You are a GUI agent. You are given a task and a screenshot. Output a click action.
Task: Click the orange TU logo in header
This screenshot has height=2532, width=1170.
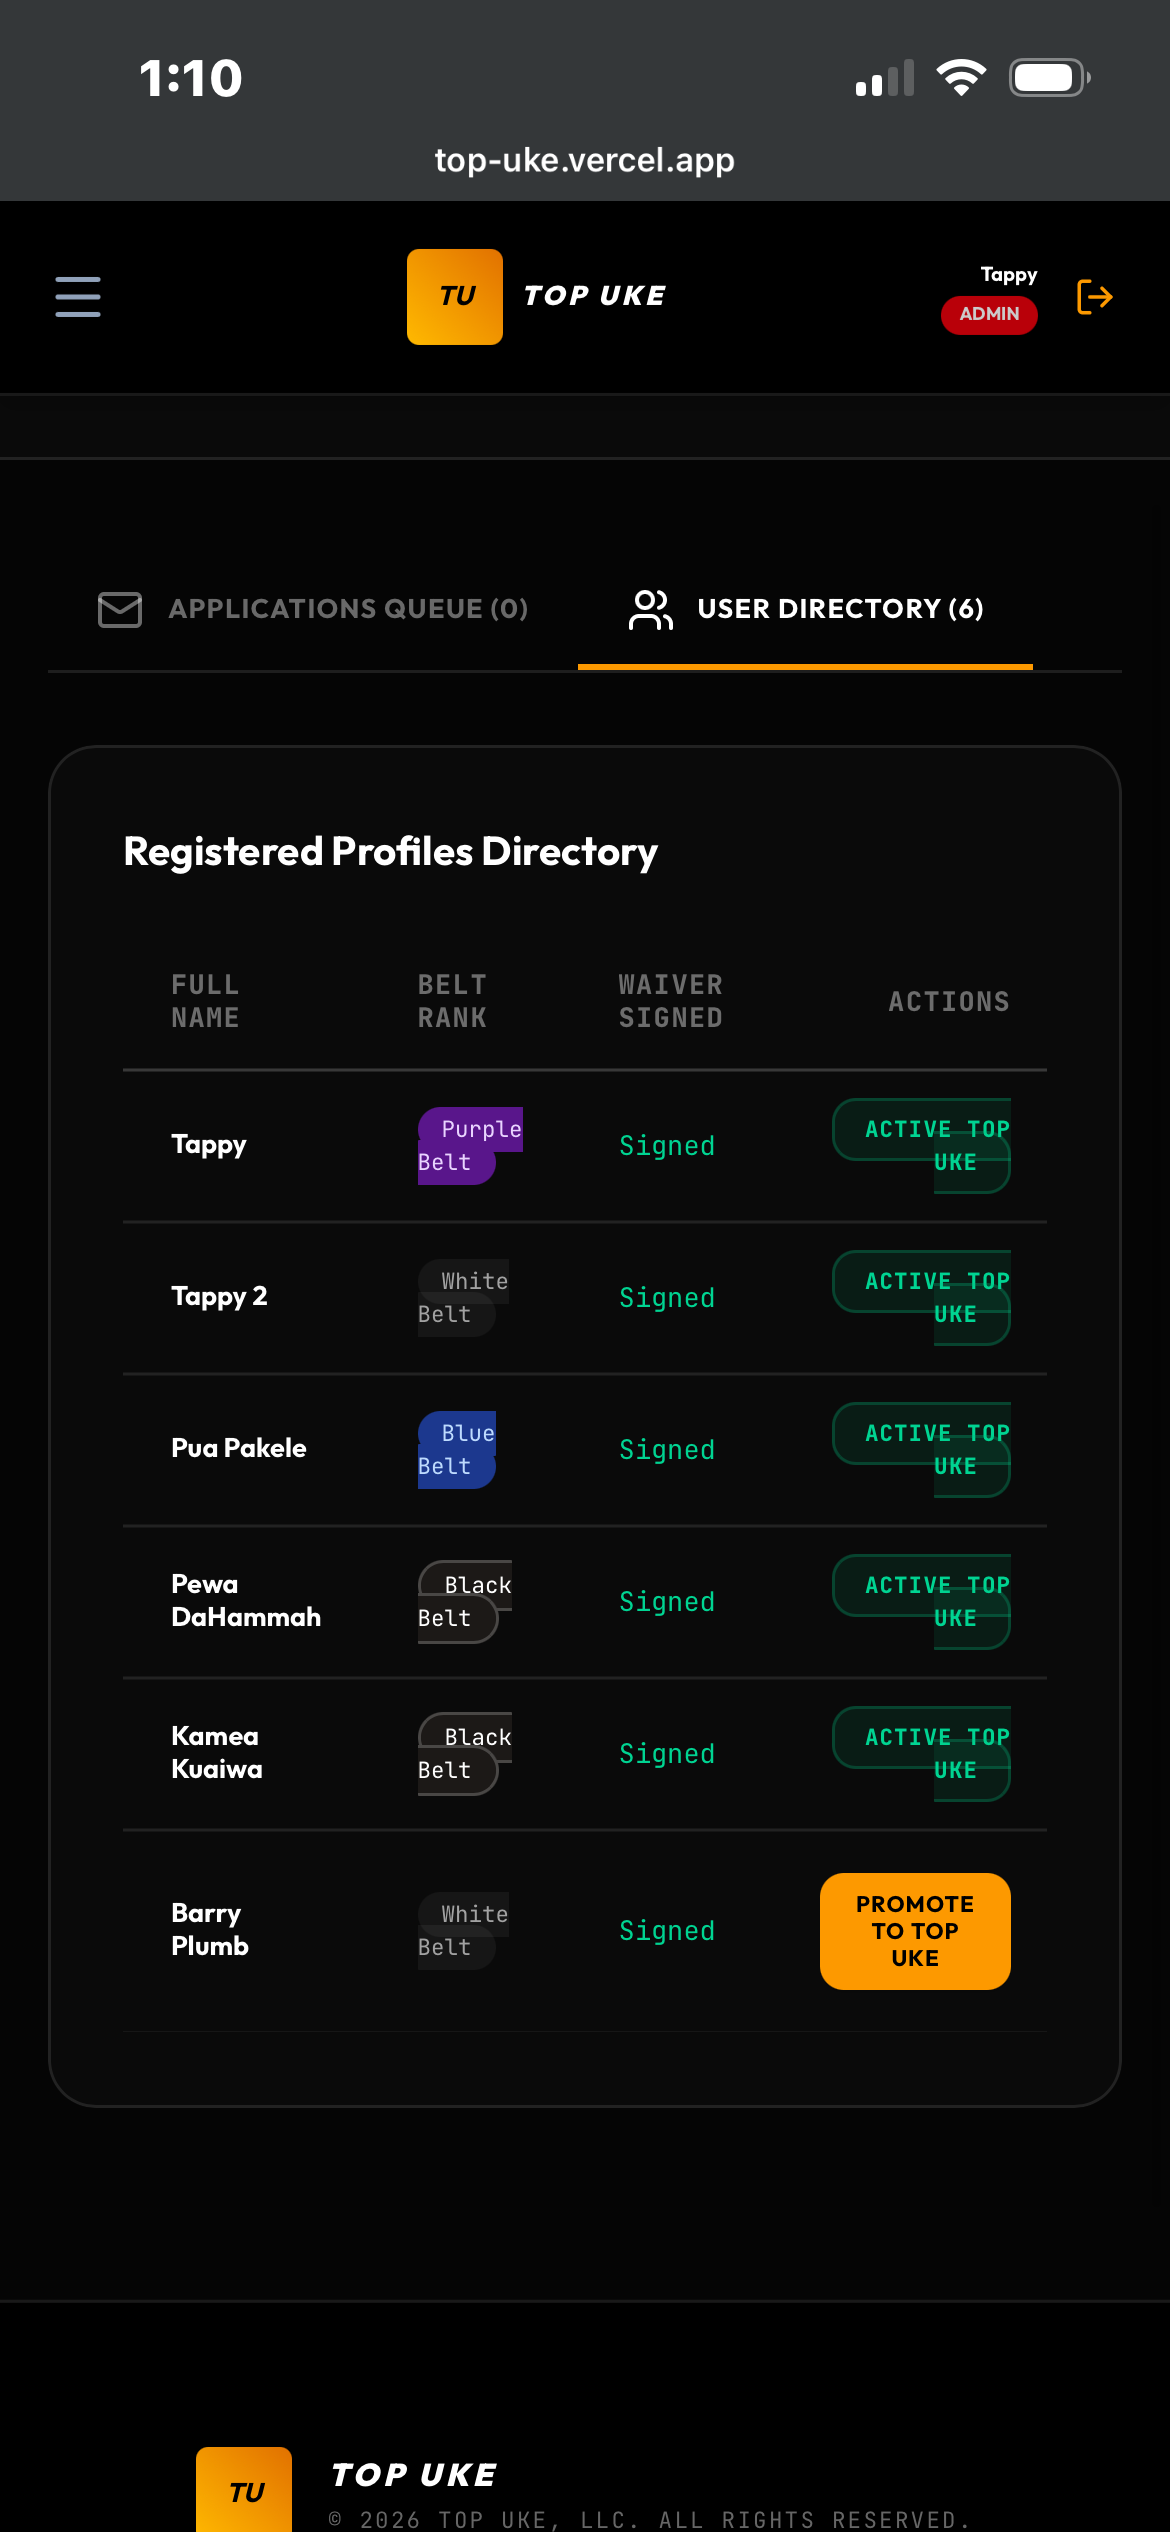coord(455,297)
